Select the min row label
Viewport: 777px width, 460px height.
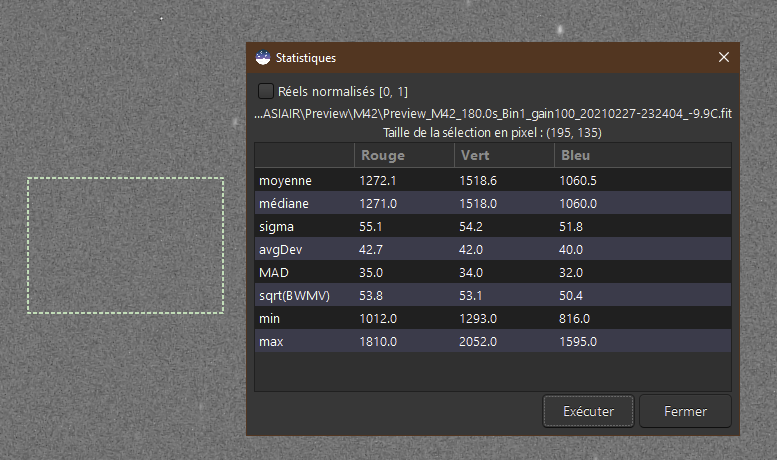(x=269, y=318)
